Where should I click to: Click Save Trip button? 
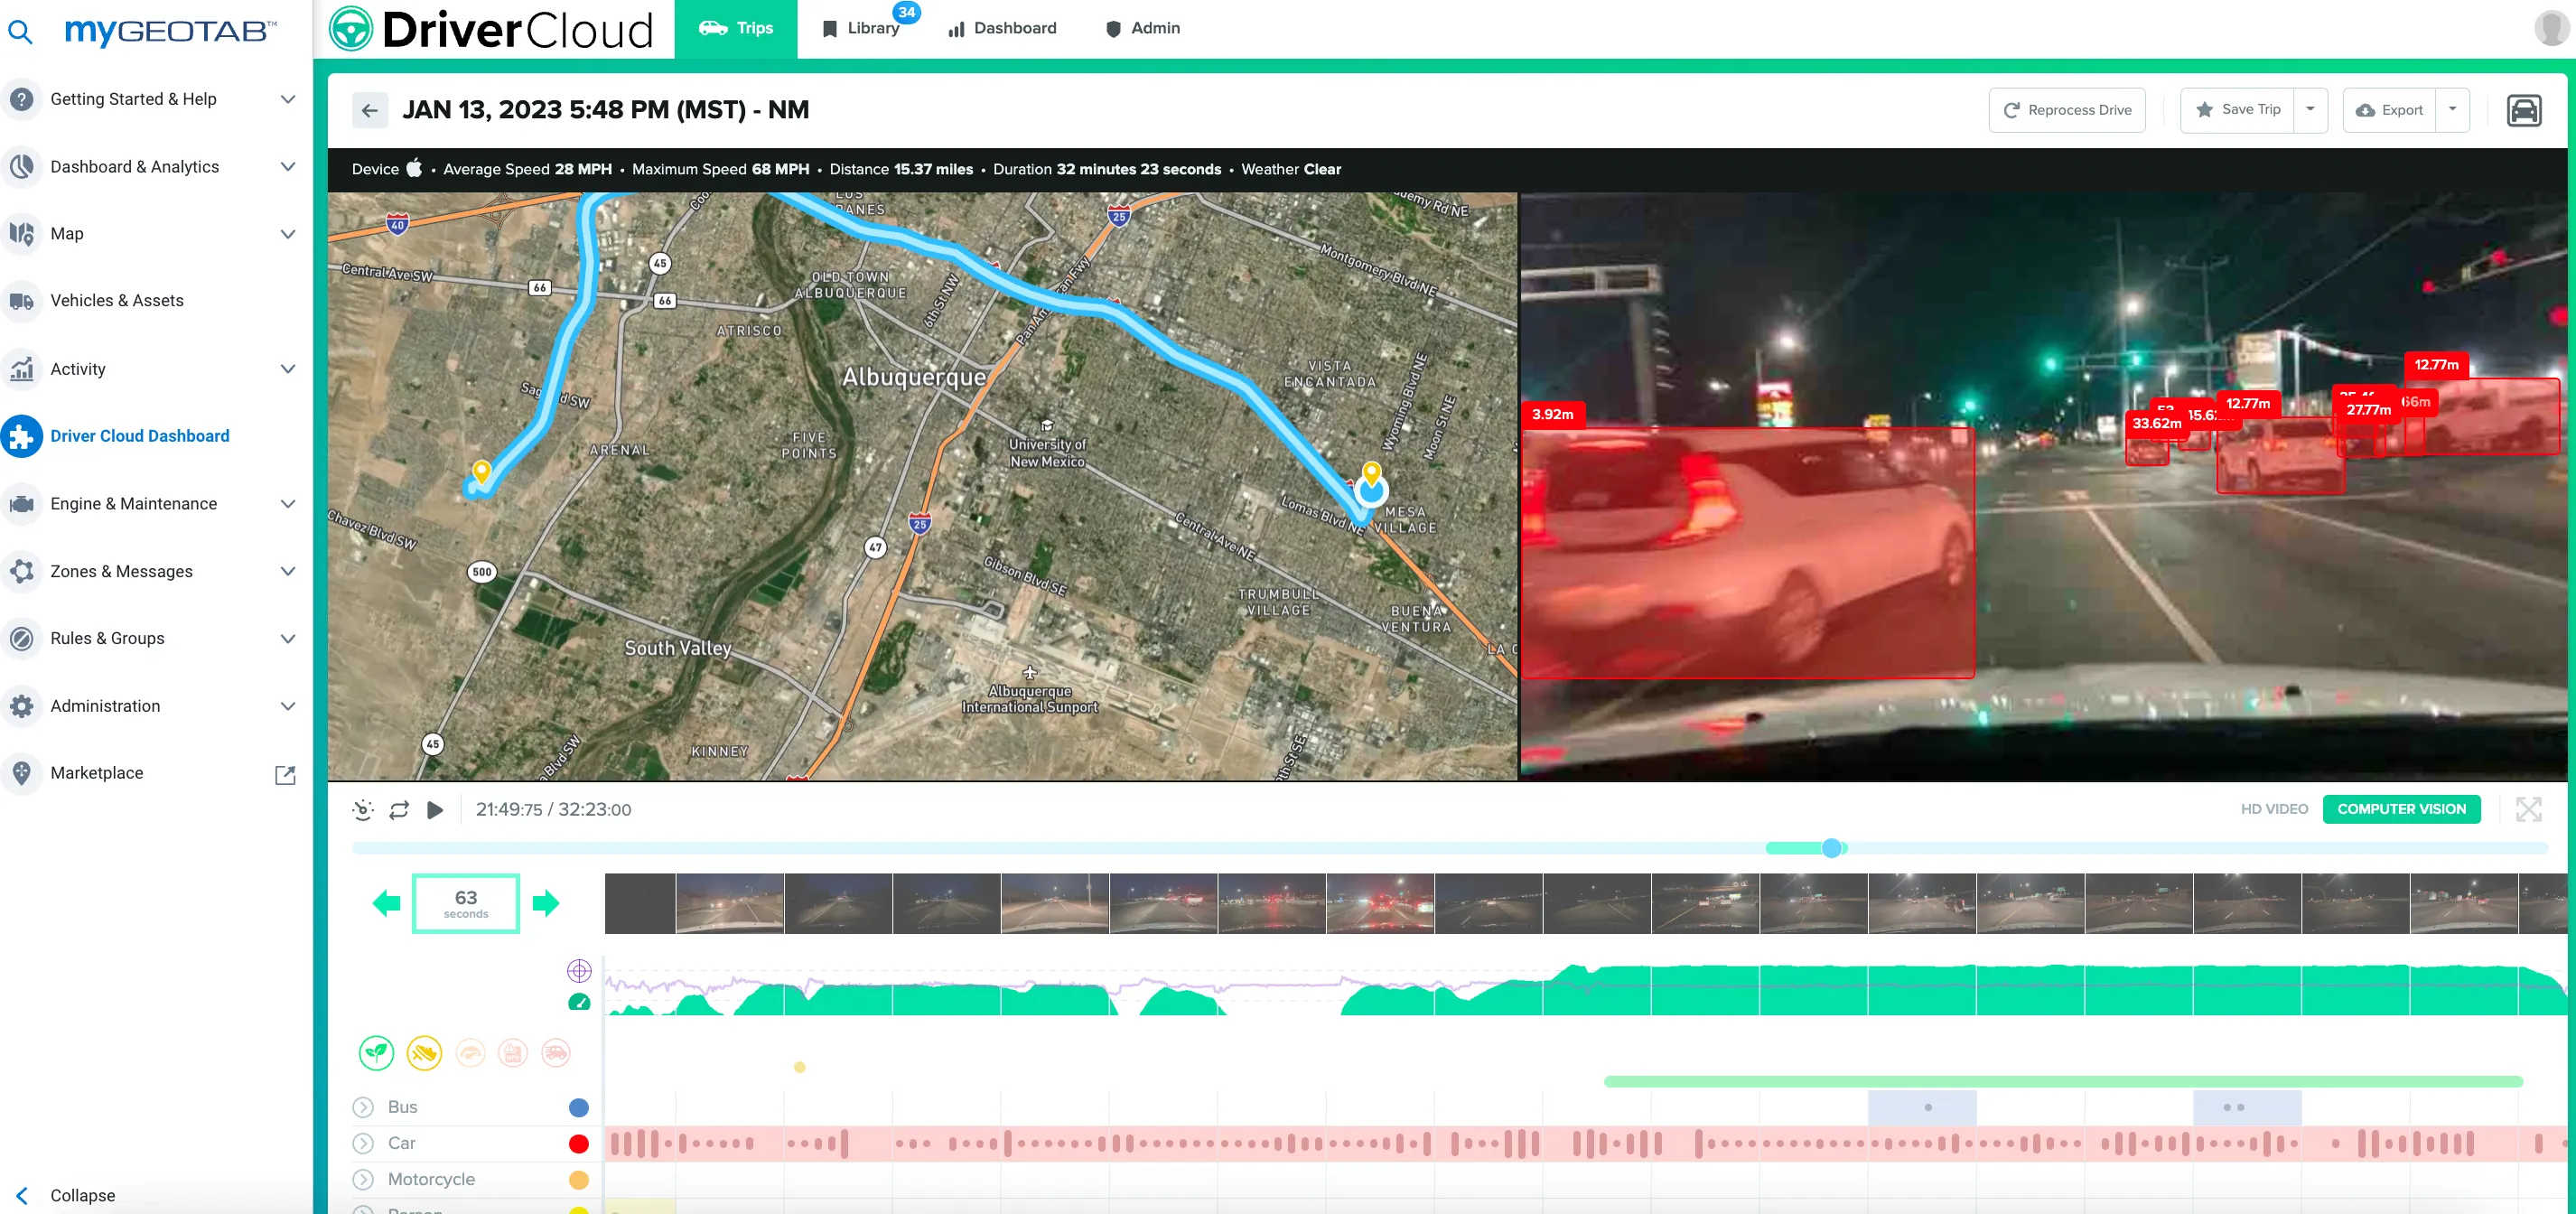(2237, 110)
